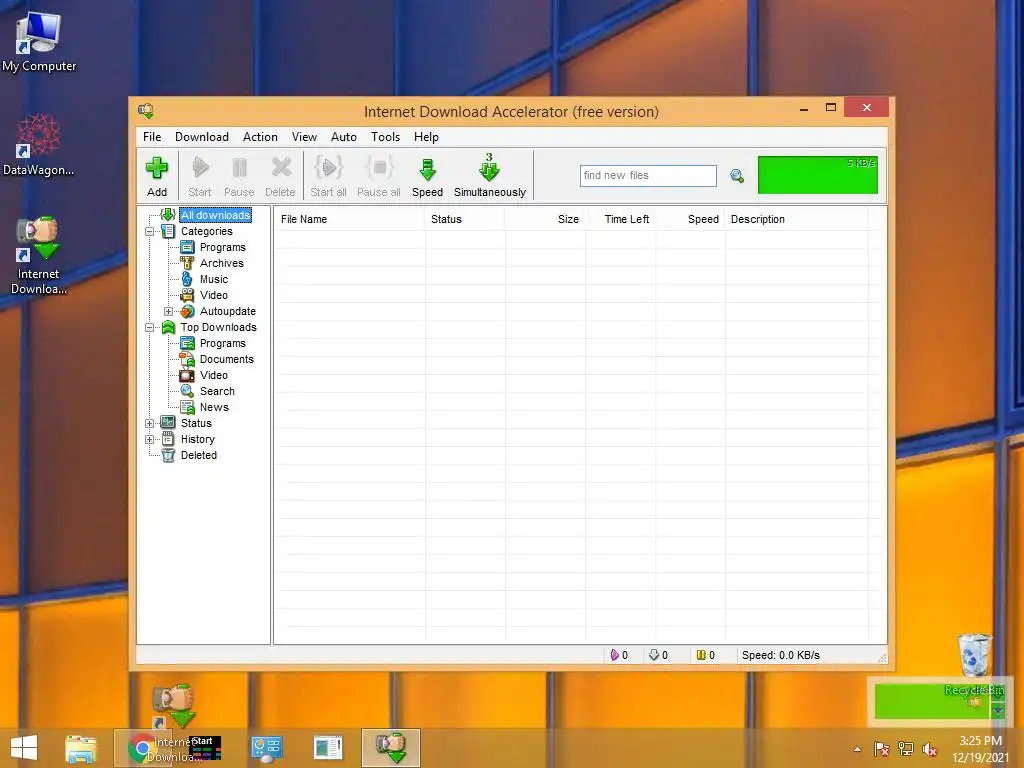The image size is (1024, 768).
Task: Select Video under Categories
Action: coord(214,295)
